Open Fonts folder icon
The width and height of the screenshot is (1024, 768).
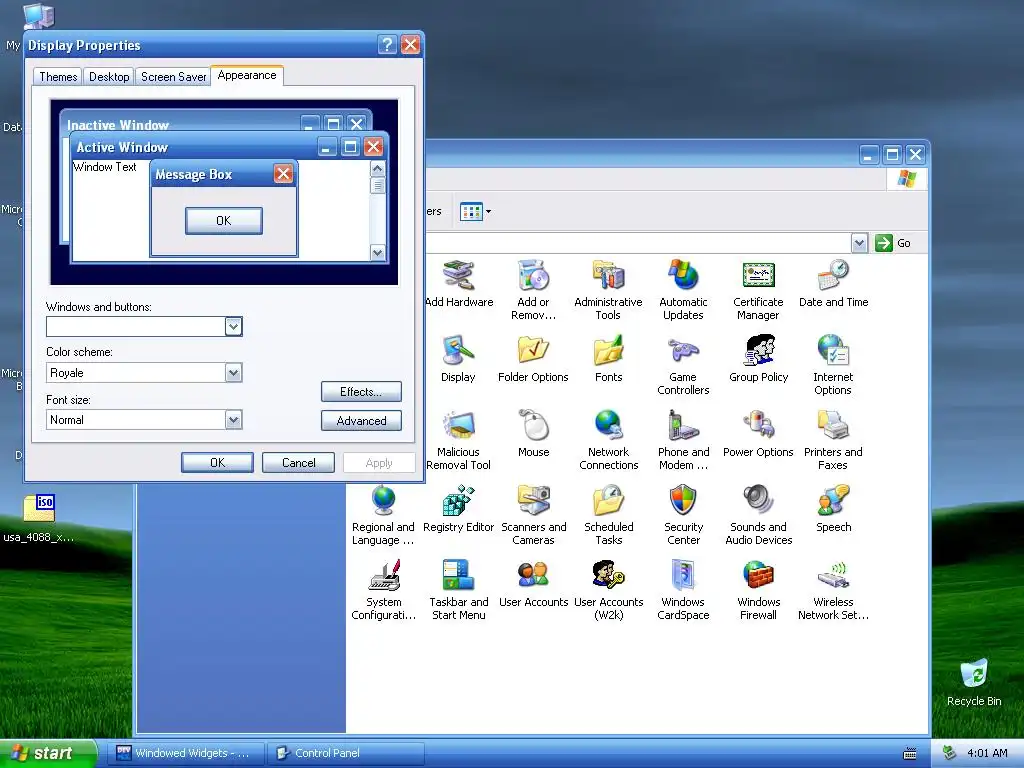coord(608,359)
